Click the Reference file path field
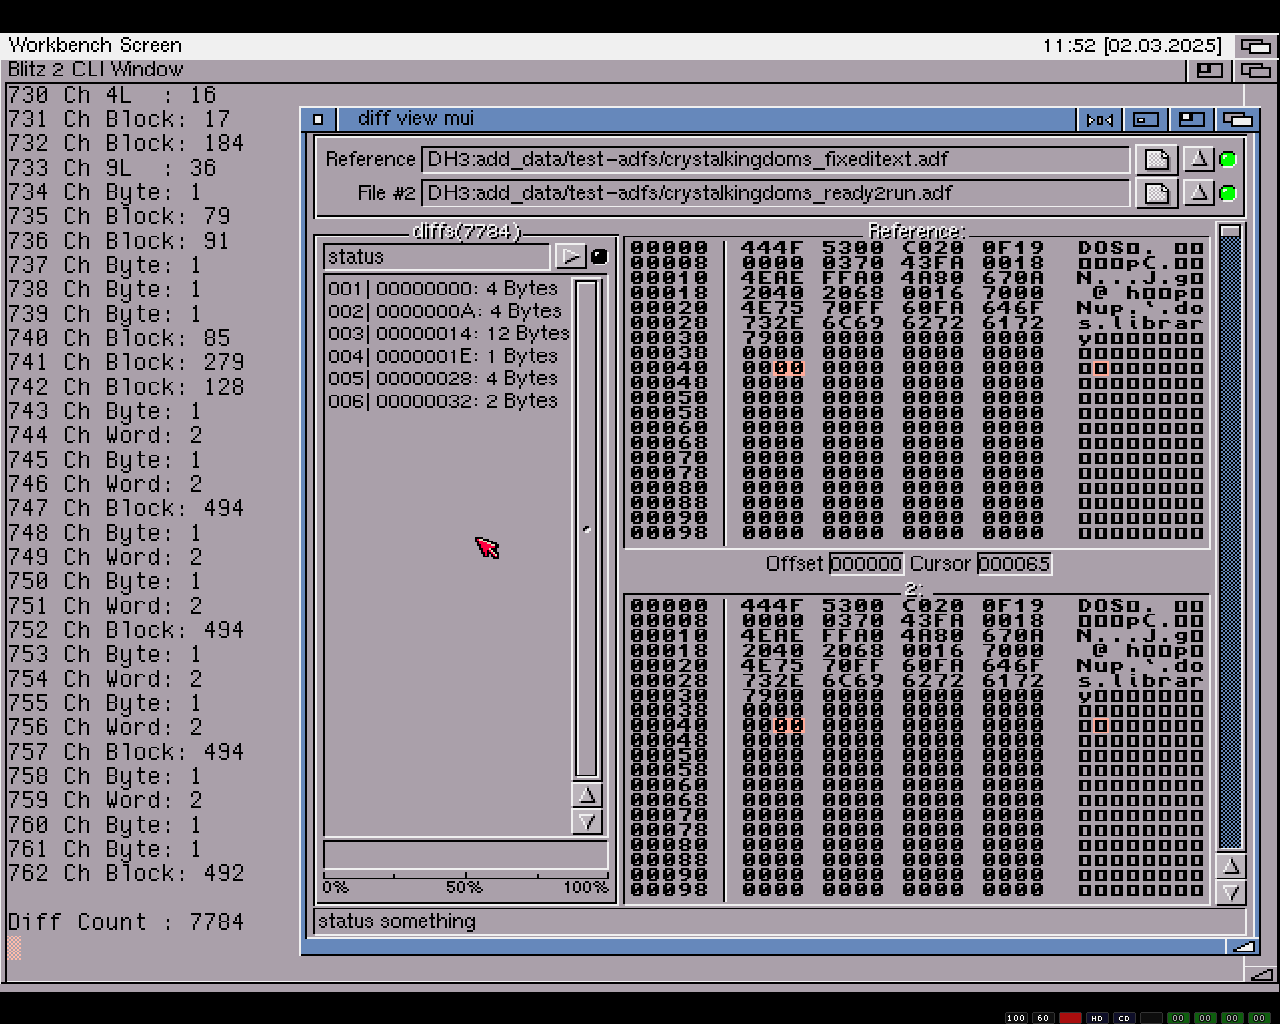The height and width of the screenshot is (1024, 1280). 775,160
